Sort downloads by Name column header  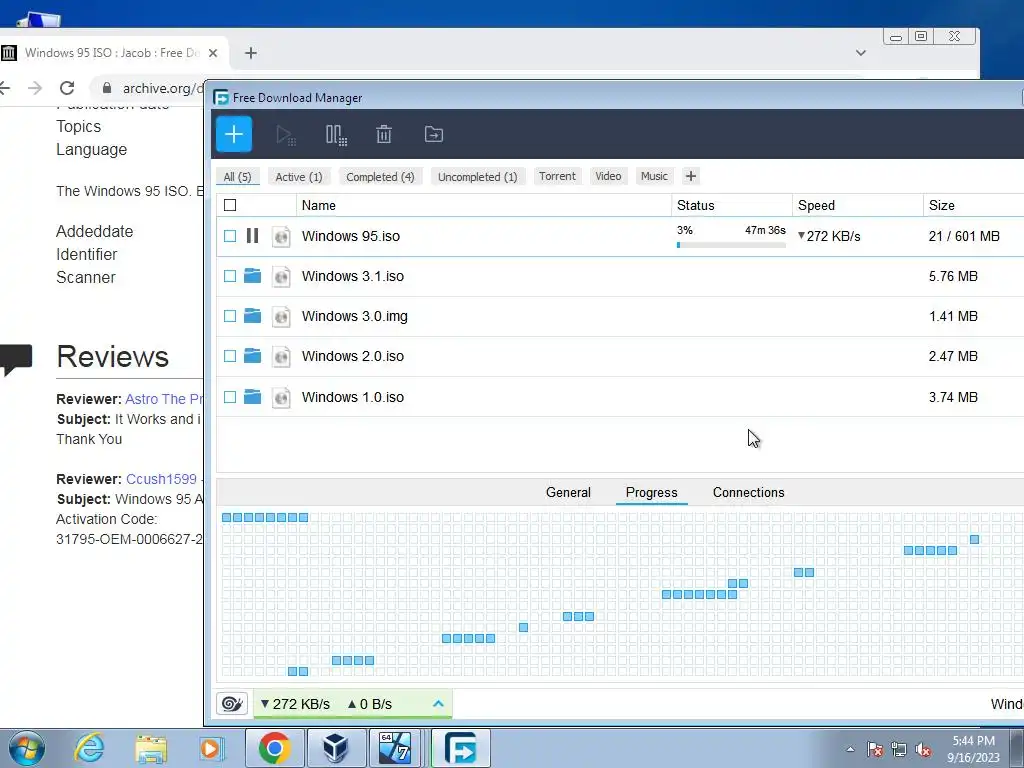484,205
